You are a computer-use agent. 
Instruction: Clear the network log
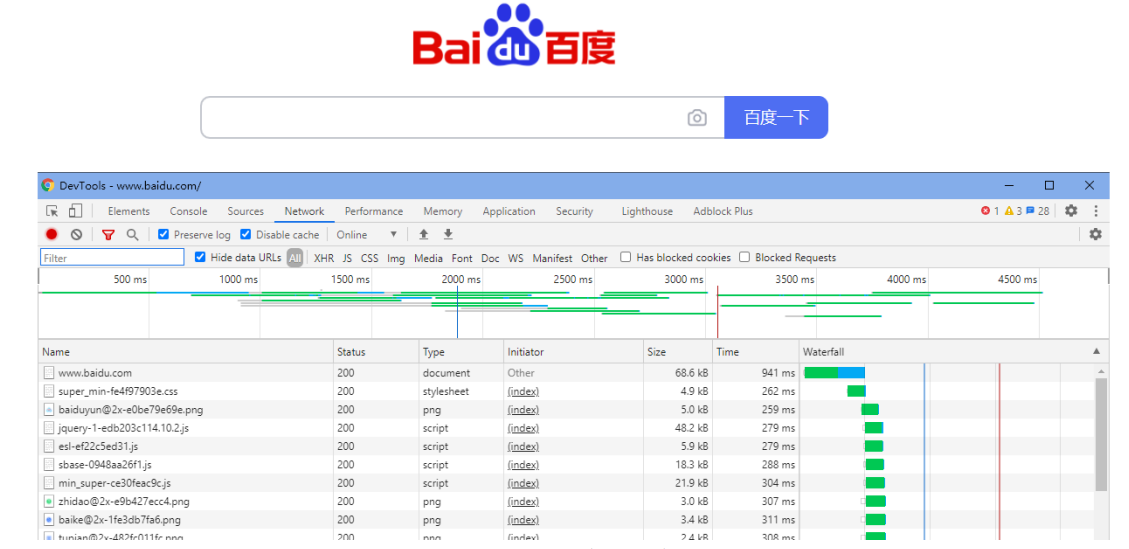tap(76, 235)
